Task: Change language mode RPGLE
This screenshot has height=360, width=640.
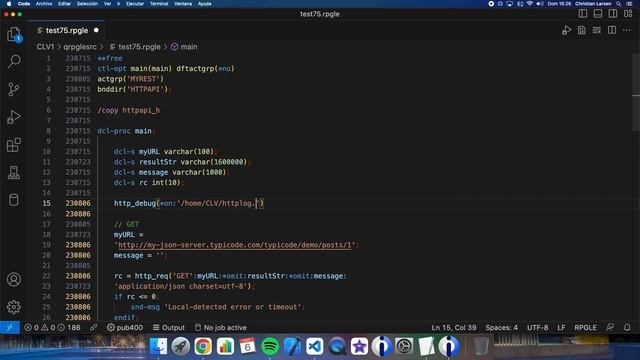Action: pos(585,327)
